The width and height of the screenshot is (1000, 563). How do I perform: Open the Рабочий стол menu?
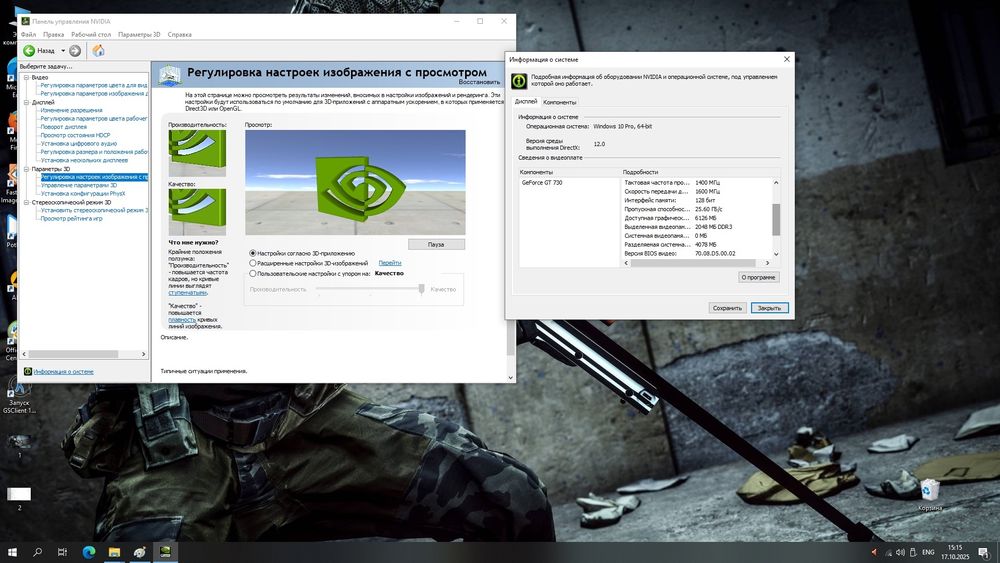click(x=91, y=34)
